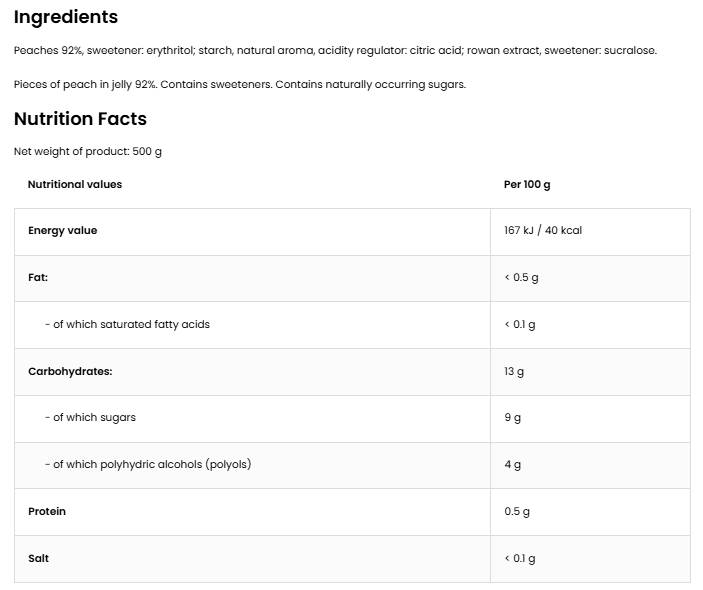Select the 'Carbohydrates:' row label
Viewport: 703px width, 590px height.
(70, 371)
